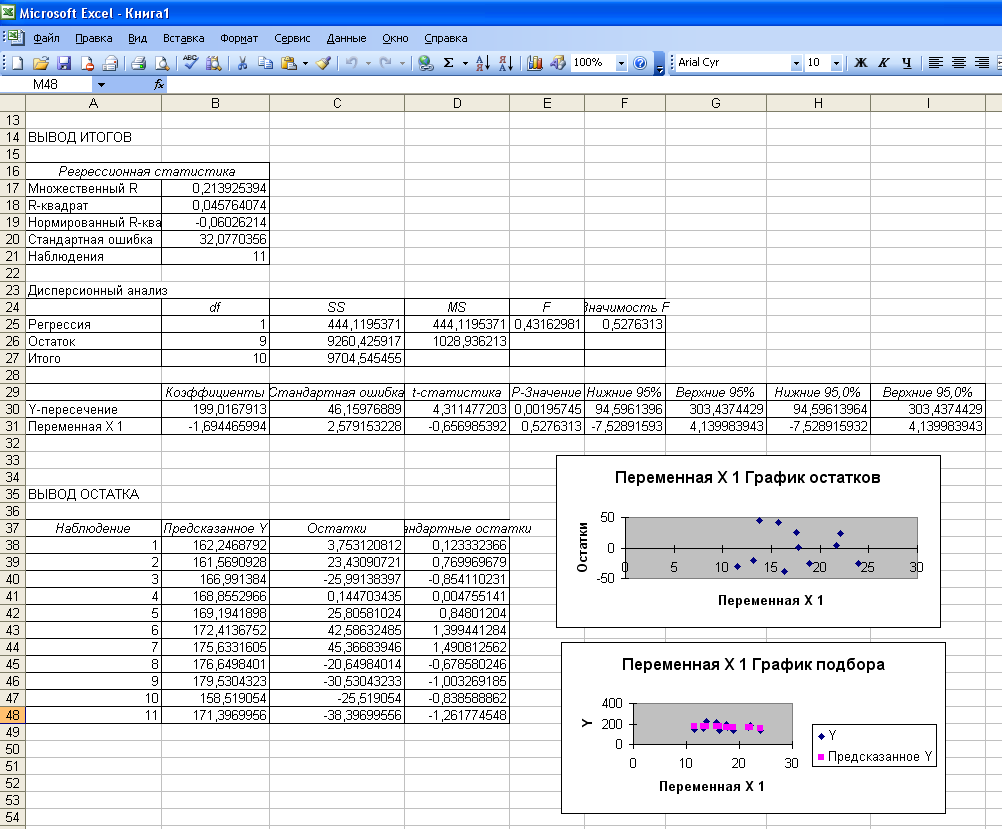Screen dimensions: 1002x829
Task: Open the paste options dropdown arrow
Action: [x=305, y=63]
